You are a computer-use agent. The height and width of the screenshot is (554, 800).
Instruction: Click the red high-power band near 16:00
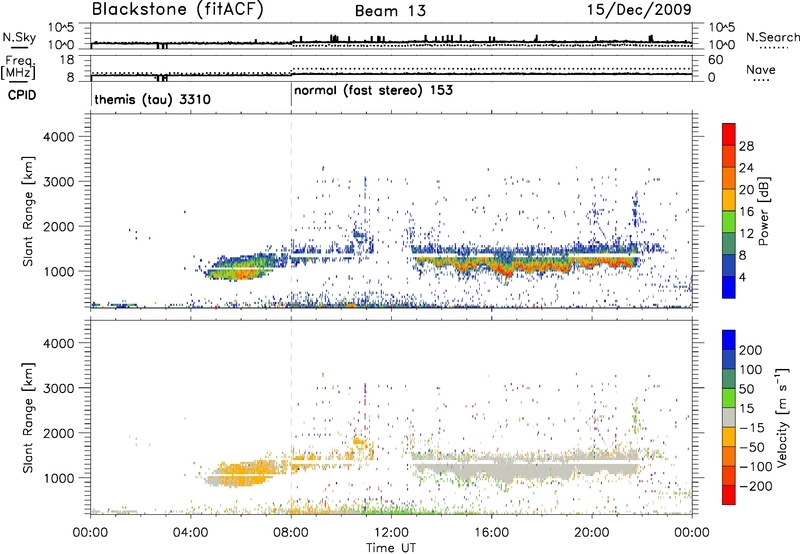(x=526, y=265)
